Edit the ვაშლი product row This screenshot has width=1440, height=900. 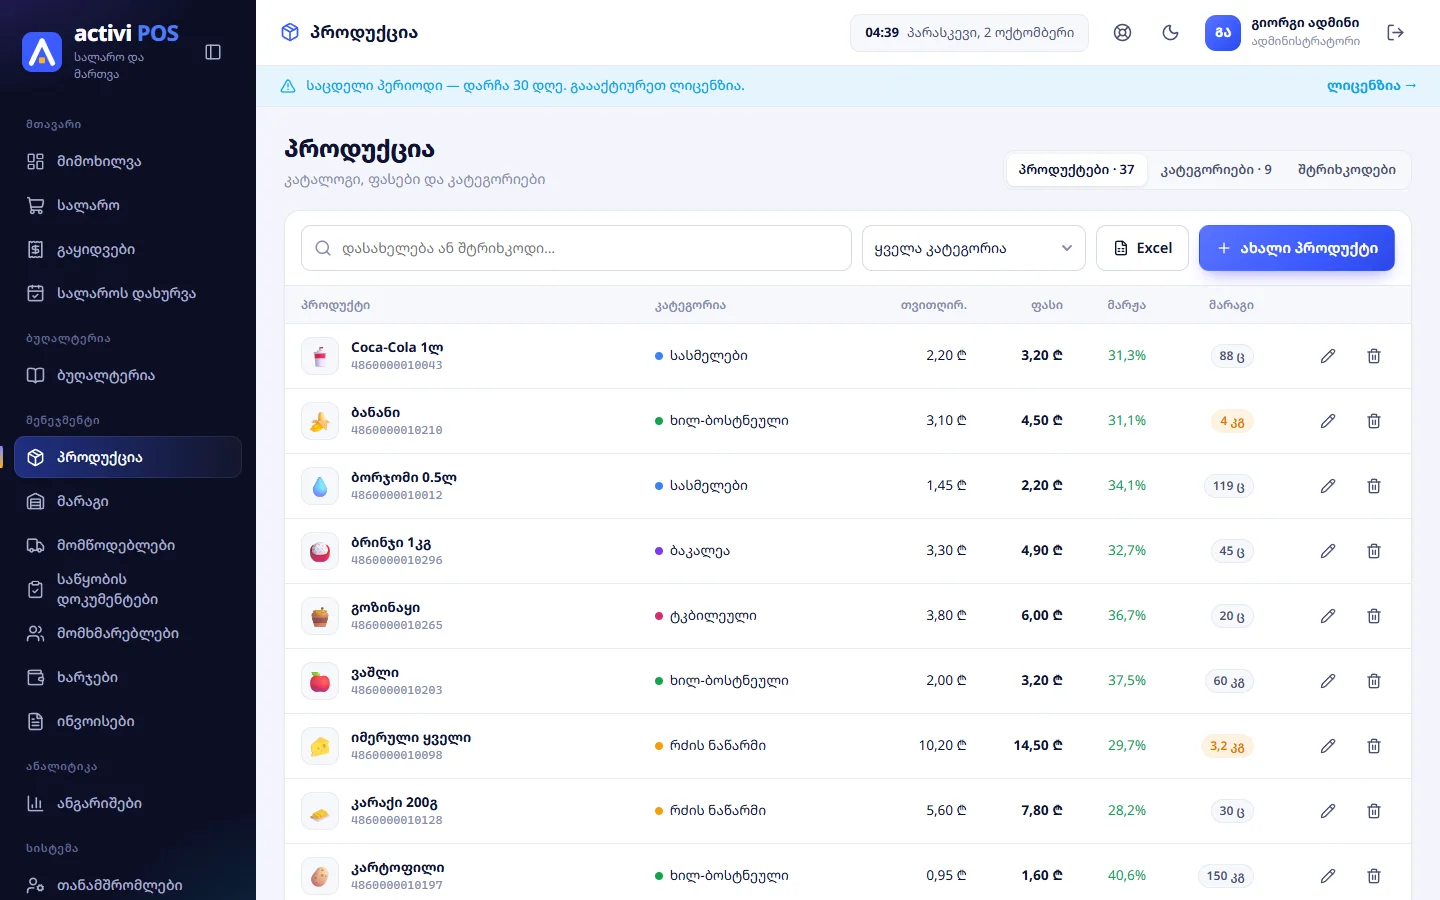pyautogui.click(x=1328, y=681)
